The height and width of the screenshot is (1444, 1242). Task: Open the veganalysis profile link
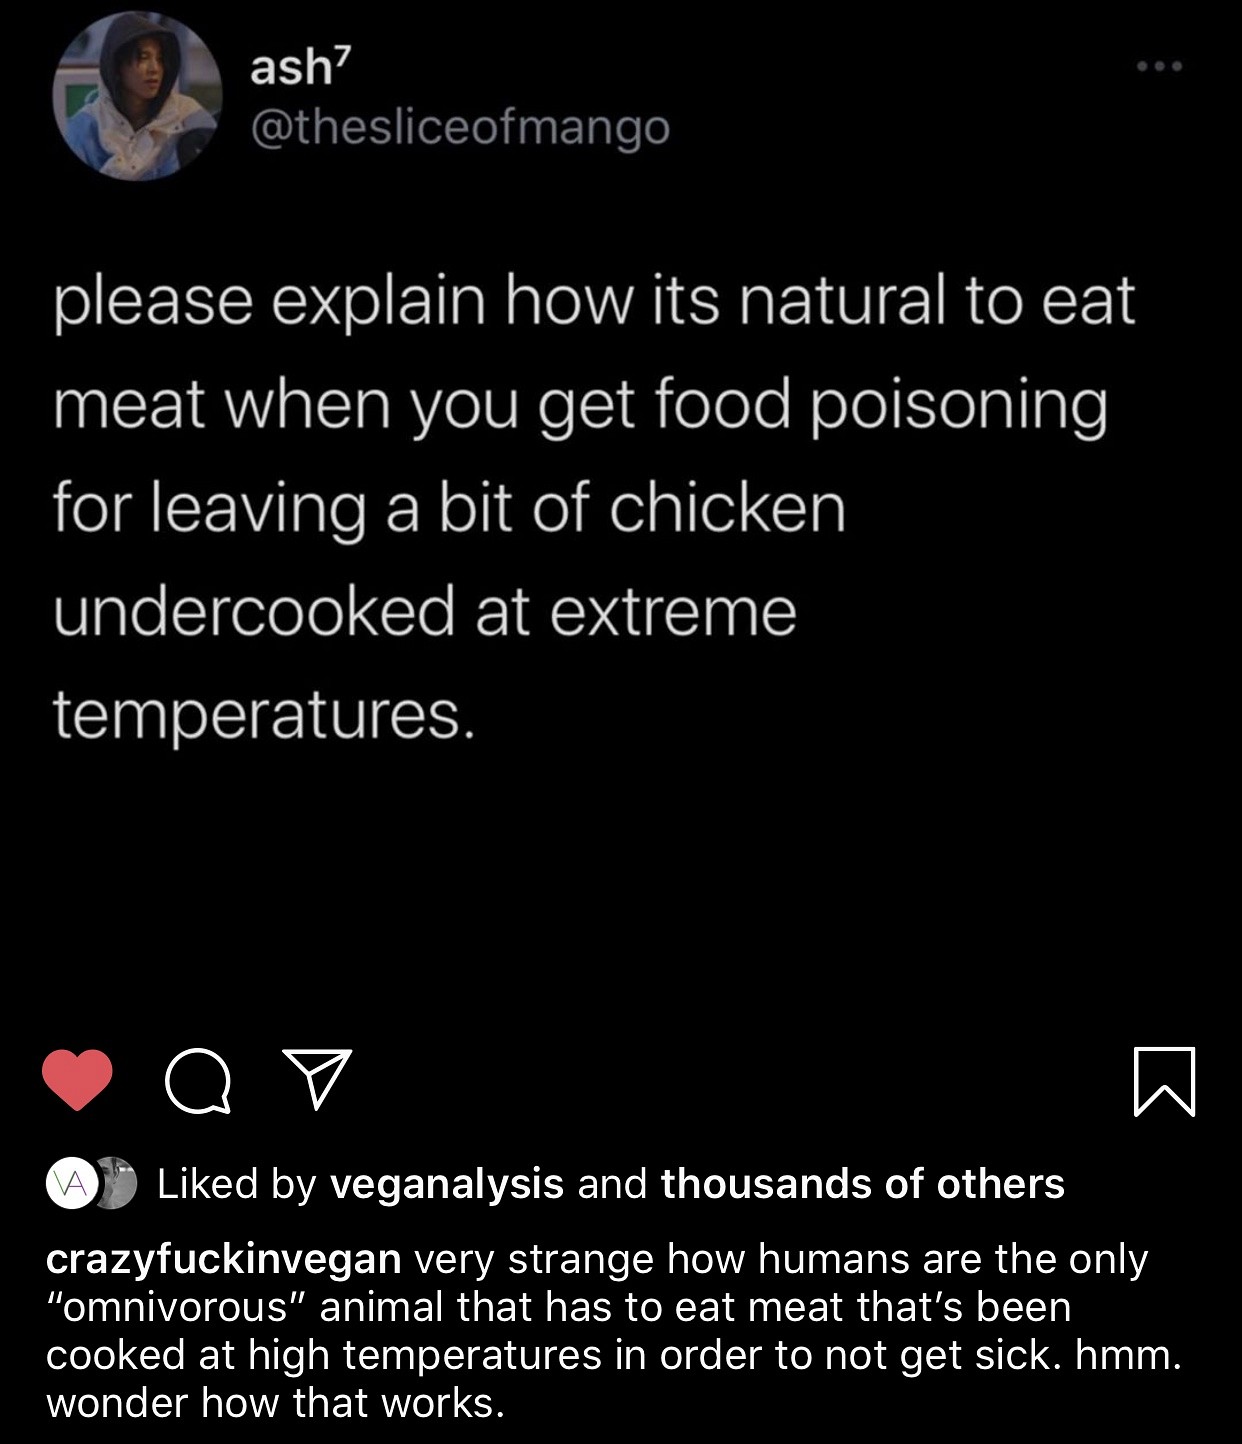coord(447,1184)
